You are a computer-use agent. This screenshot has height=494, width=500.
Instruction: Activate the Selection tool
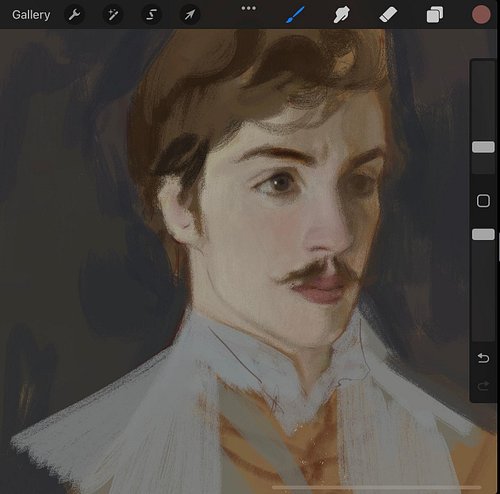(x=151, y=15)
